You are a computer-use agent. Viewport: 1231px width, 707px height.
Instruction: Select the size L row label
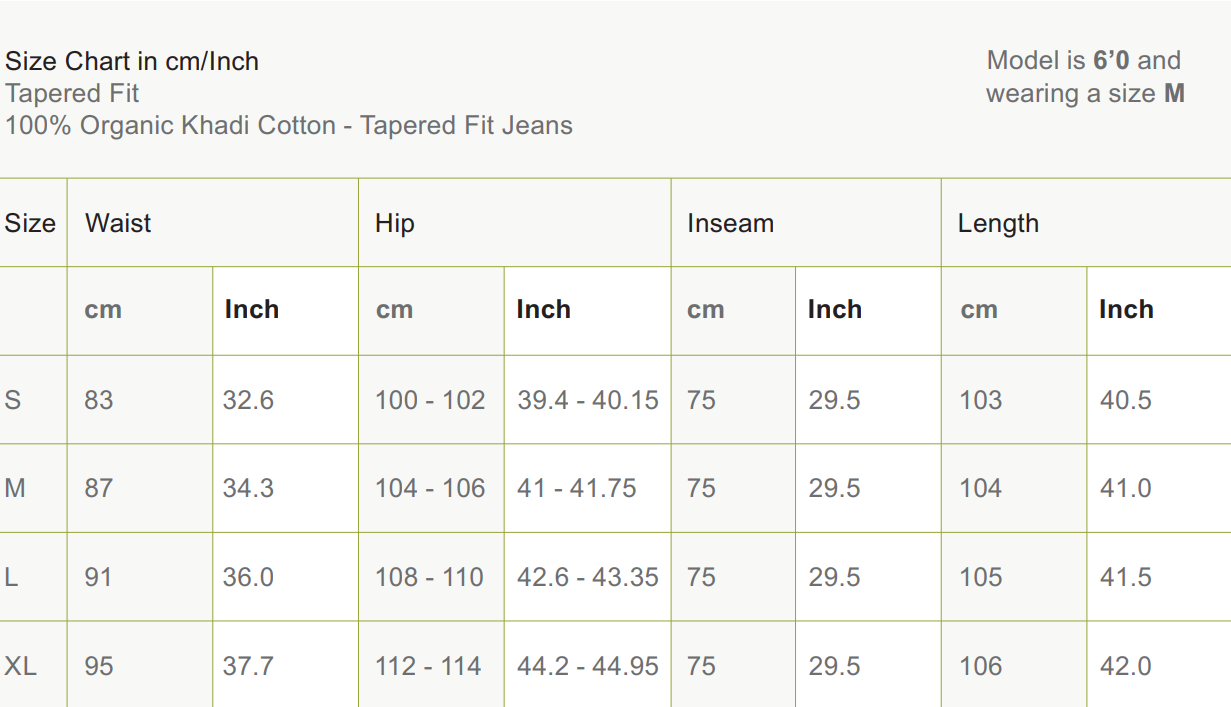click(x=11, y=577)
